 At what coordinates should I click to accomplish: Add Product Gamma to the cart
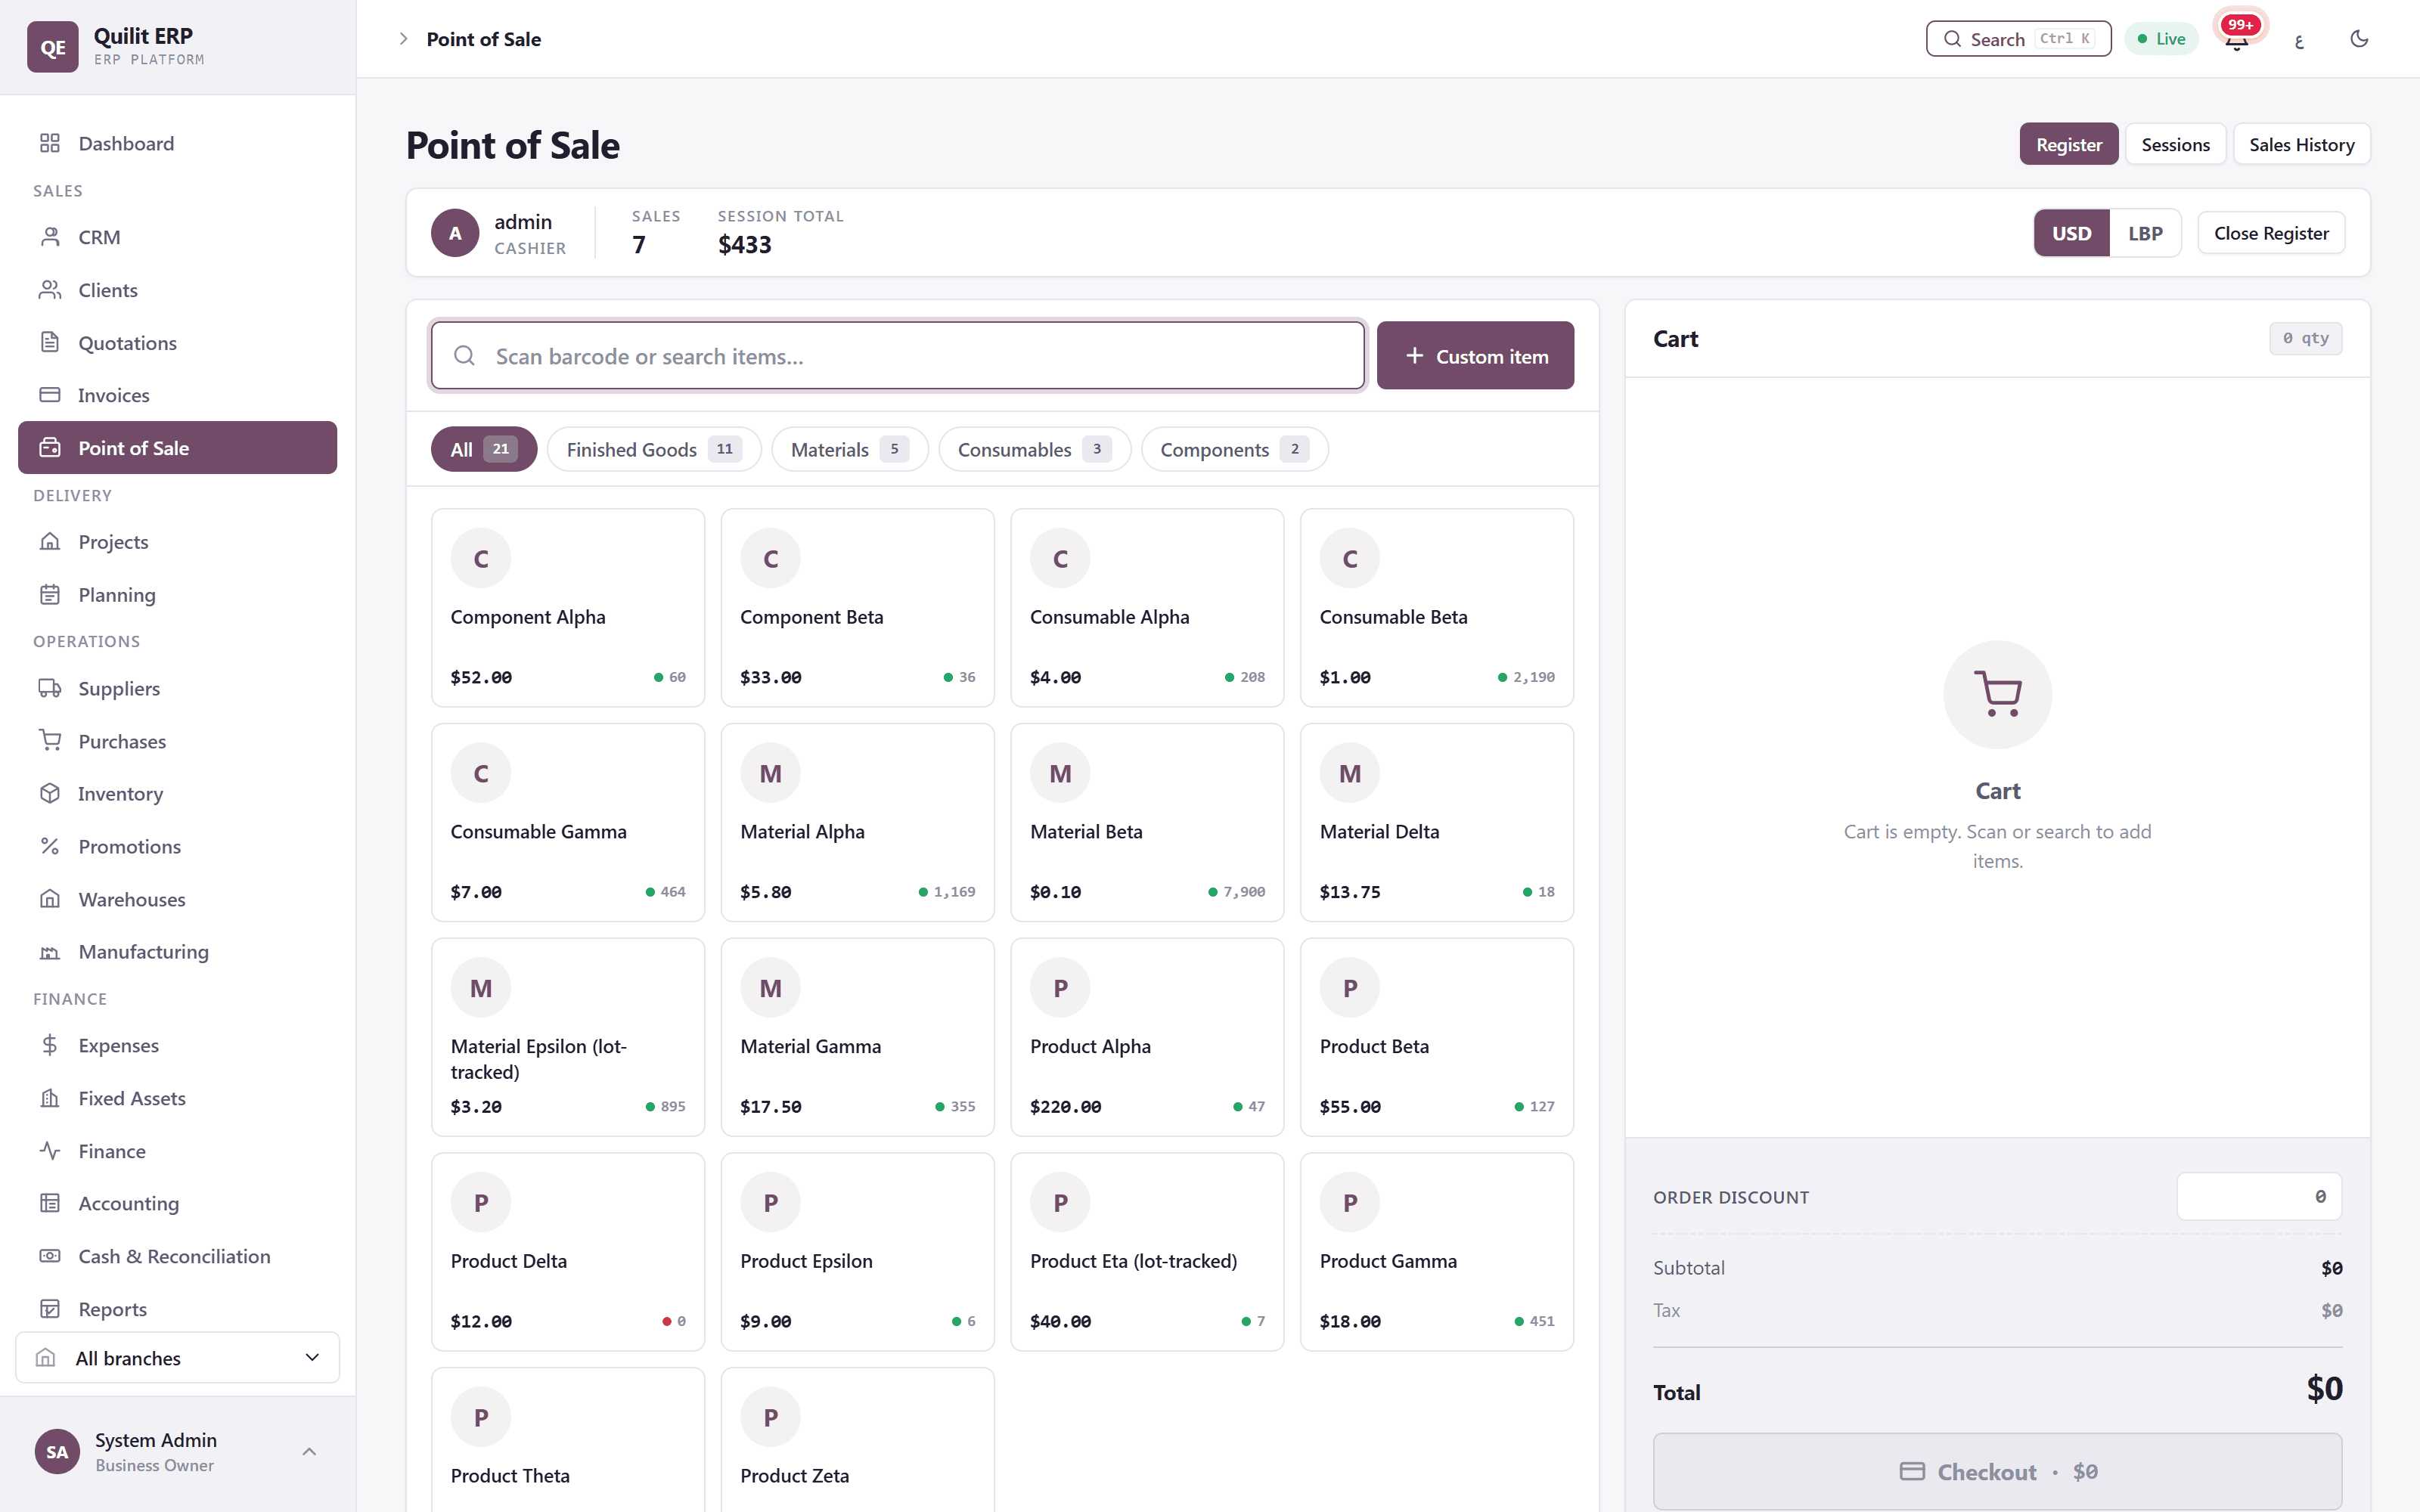(x=1437, y=1252)
